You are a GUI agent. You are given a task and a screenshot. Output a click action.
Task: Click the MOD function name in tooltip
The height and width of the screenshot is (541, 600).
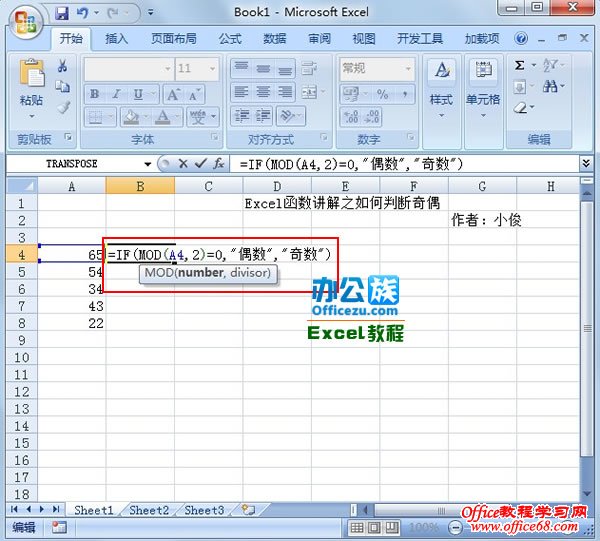pyautogui.click(x=159, y=273)
